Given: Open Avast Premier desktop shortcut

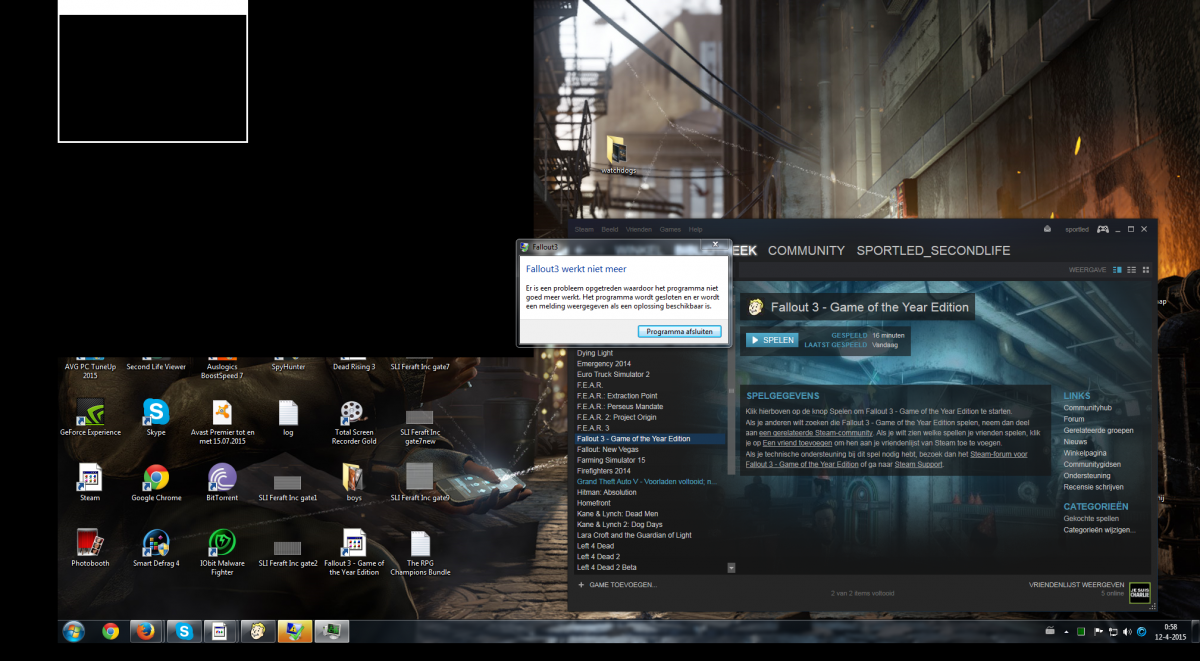Looking at the screenshot, I should (222, 422).
